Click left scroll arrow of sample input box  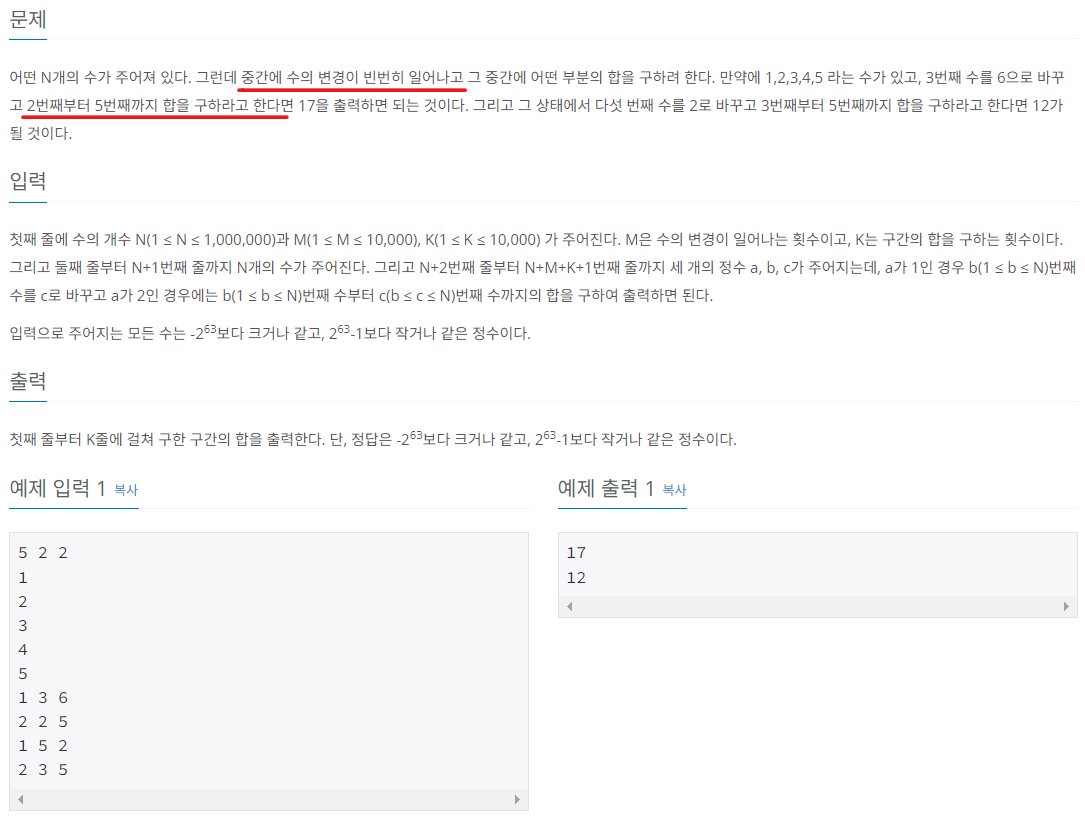point(21,799)
